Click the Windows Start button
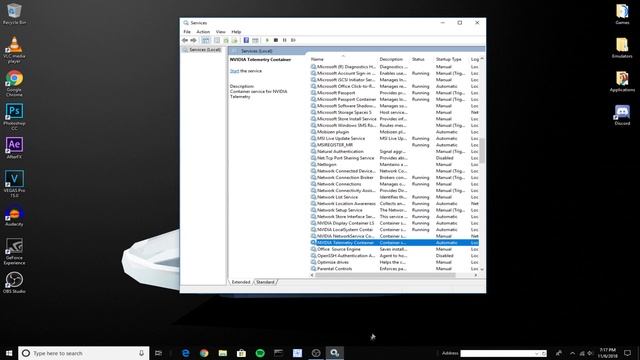The image size is (640, 360). [x=9, y=353]
